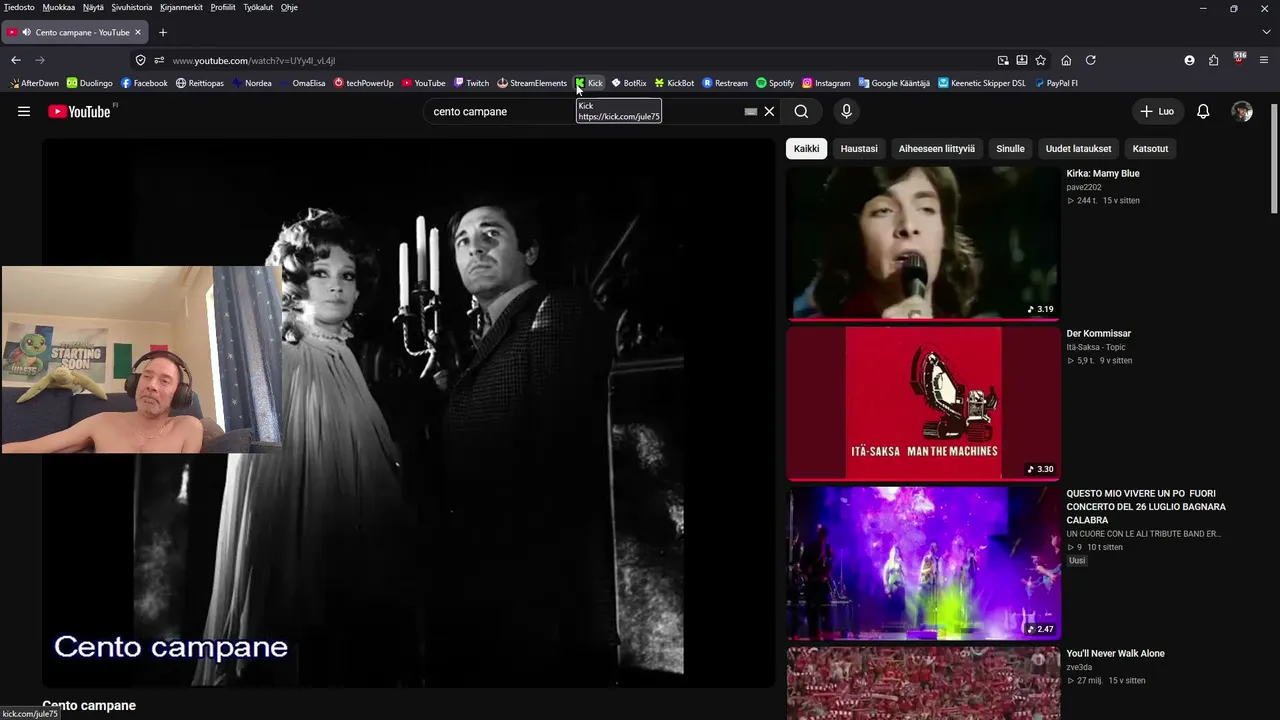Start voice search with the microphone icon
The width and height of the screenshot is (1280, 720).
click(846, 111)
